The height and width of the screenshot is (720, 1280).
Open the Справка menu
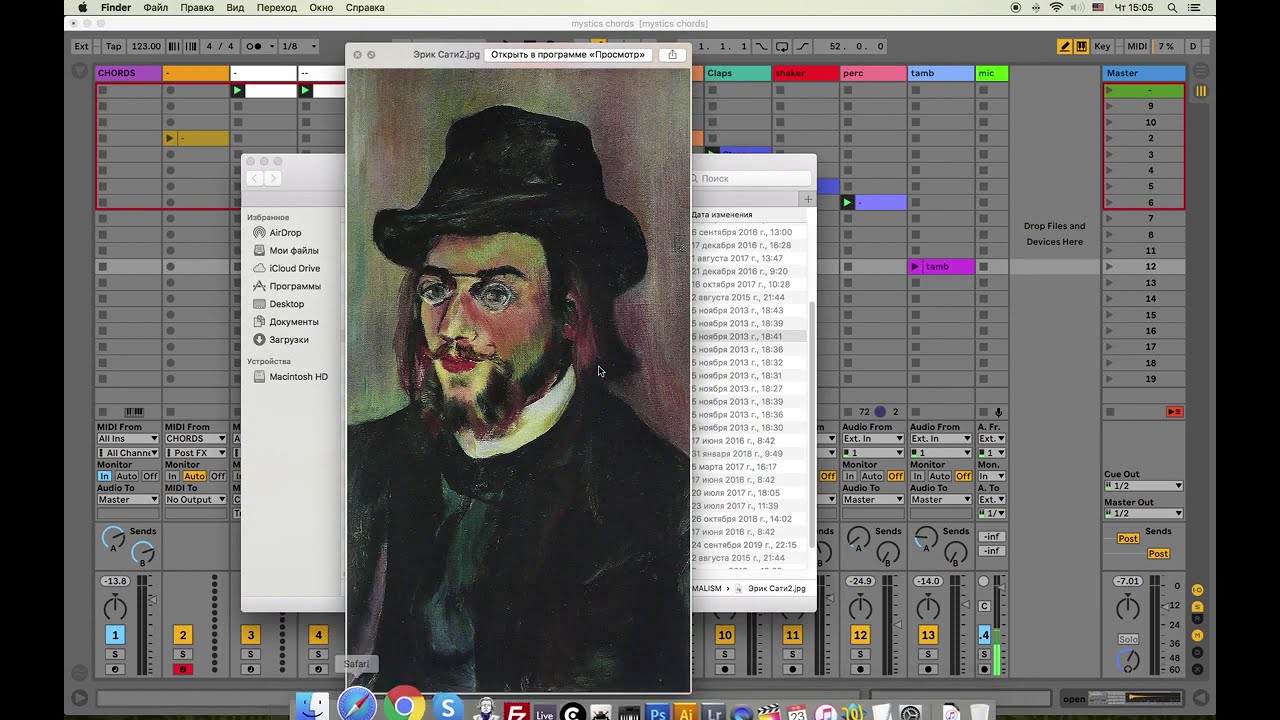[365, 7]
